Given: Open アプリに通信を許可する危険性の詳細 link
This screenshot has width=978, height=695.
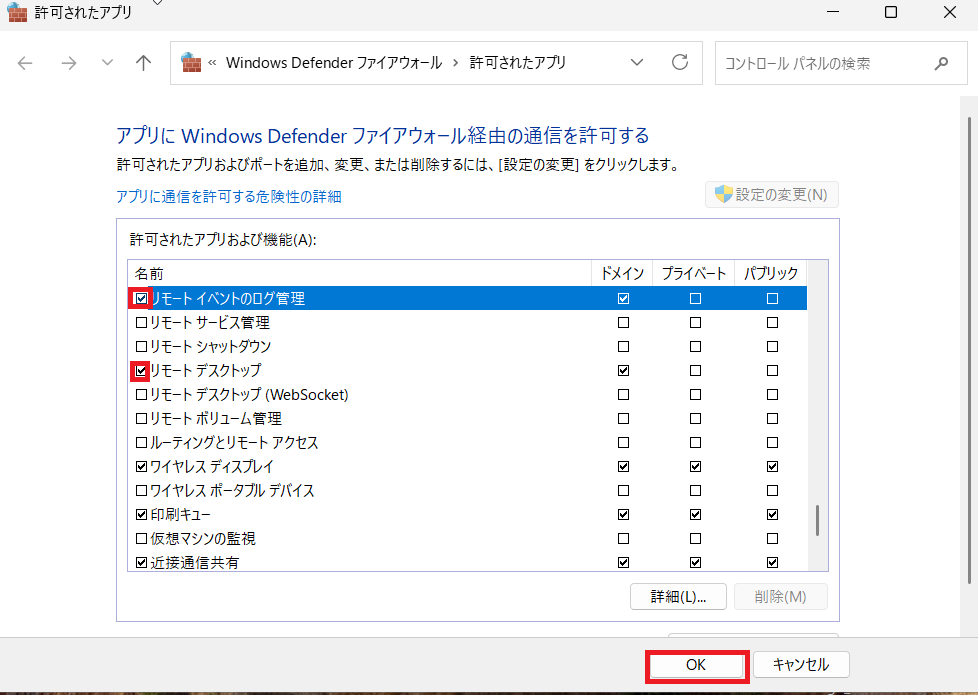Looking at the screenshot, I should (x=229, y=197).
